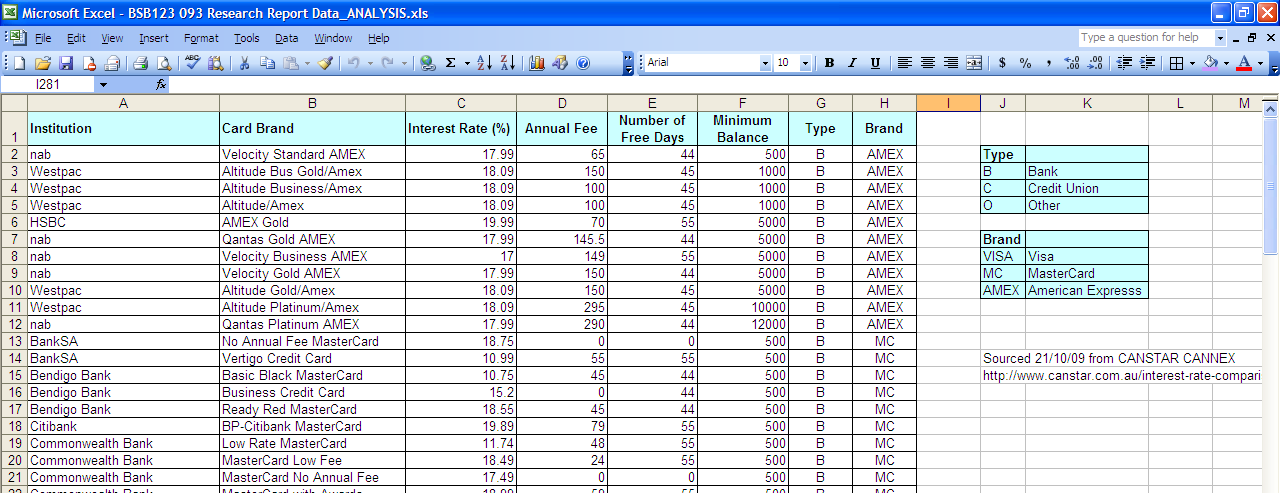Click the Save icon in toolbar
This screenshot has height=493, width=1280.
point(66,63)
